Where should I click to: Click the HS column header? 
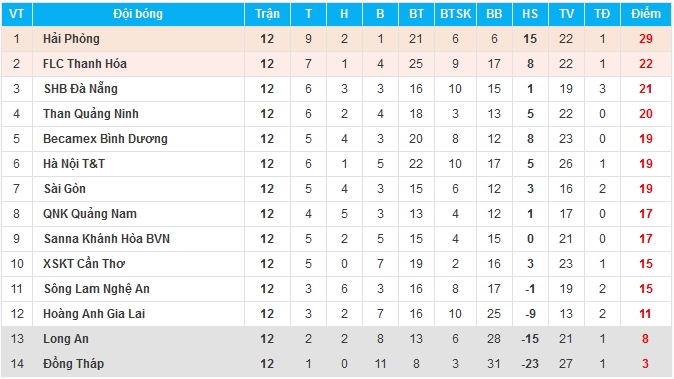(x=530, y=14)
